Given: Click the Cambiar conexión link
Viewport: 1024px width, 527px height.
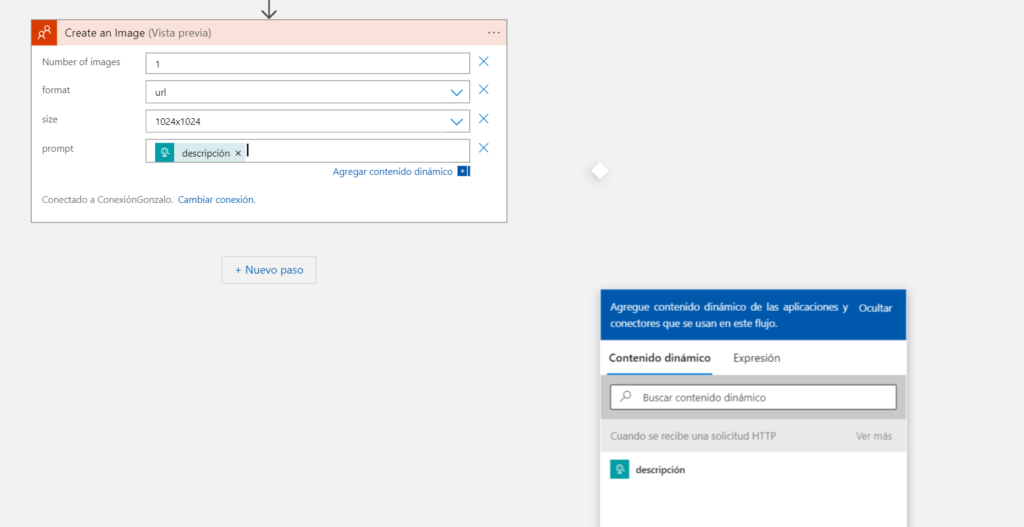Looking at the screenshot, I should pos(217,200).
